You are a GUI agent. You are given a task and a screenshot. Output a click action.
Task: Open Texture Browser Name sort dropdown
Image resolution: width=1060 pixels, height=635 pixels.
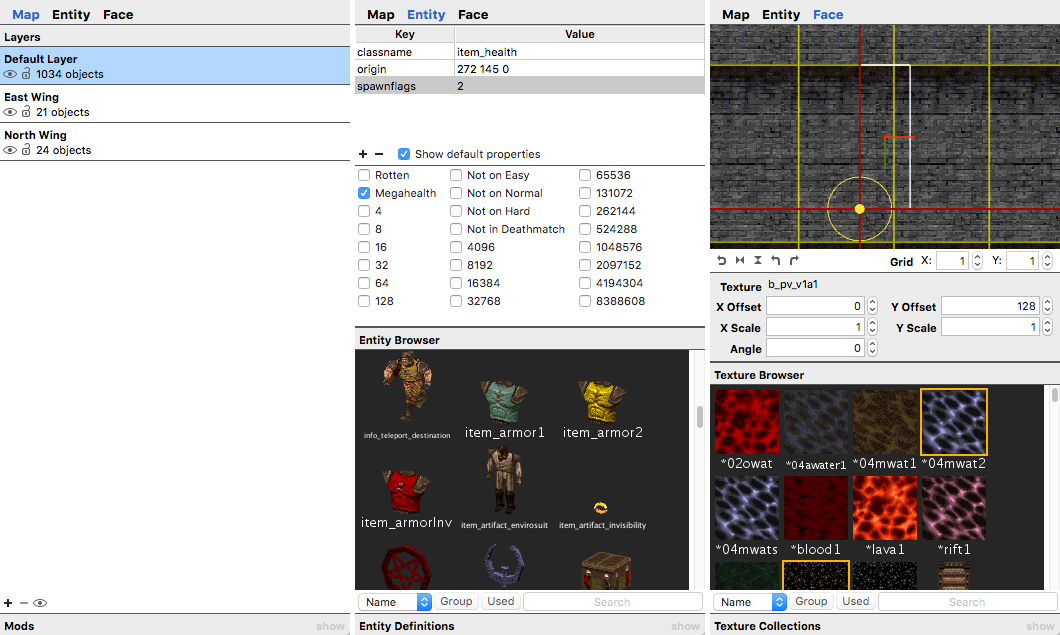[750, 602]
